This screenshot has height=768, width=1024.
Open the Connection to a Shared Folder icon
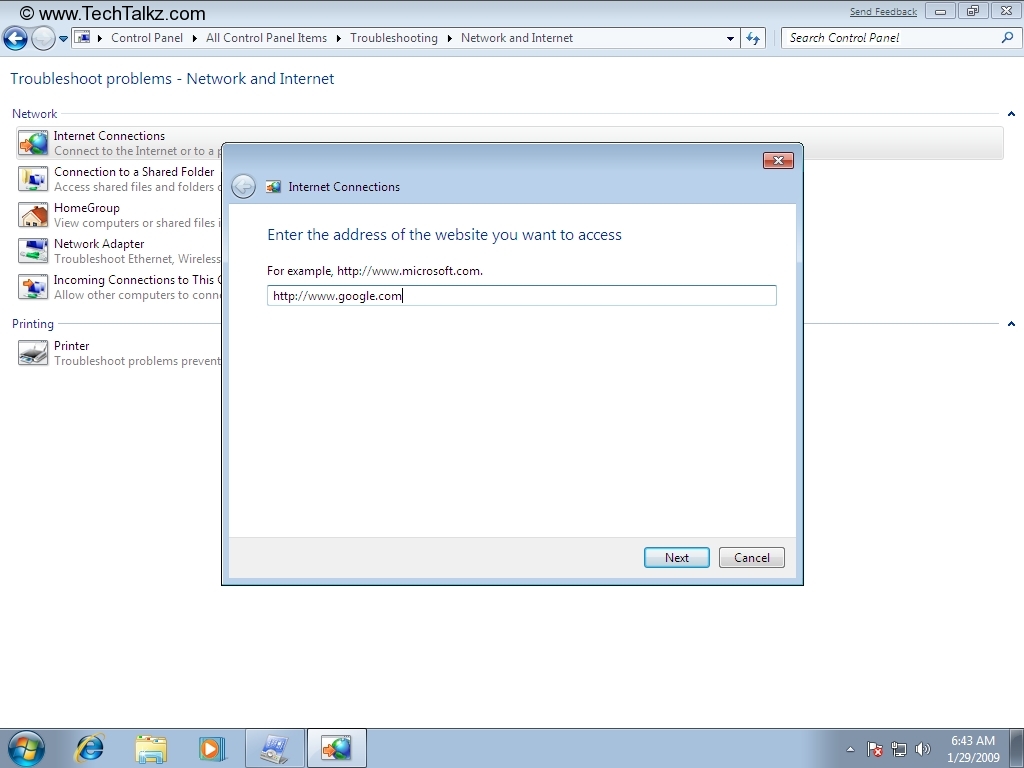pyautogui.click(x=33, y=179)
